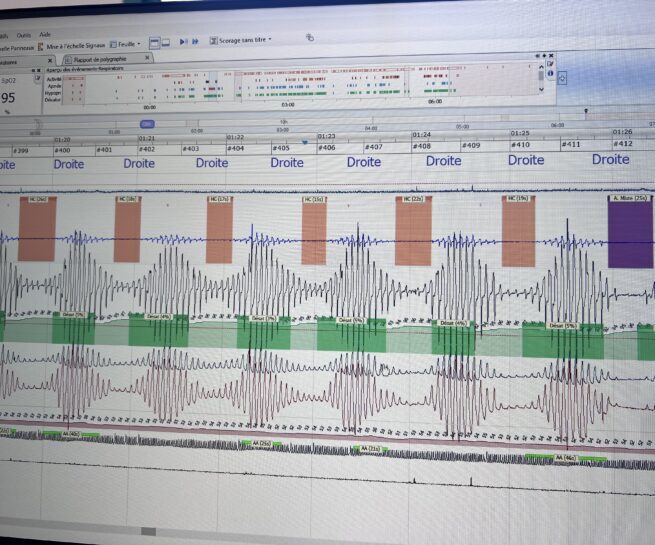Click the fast-forward playback icon

195,41
